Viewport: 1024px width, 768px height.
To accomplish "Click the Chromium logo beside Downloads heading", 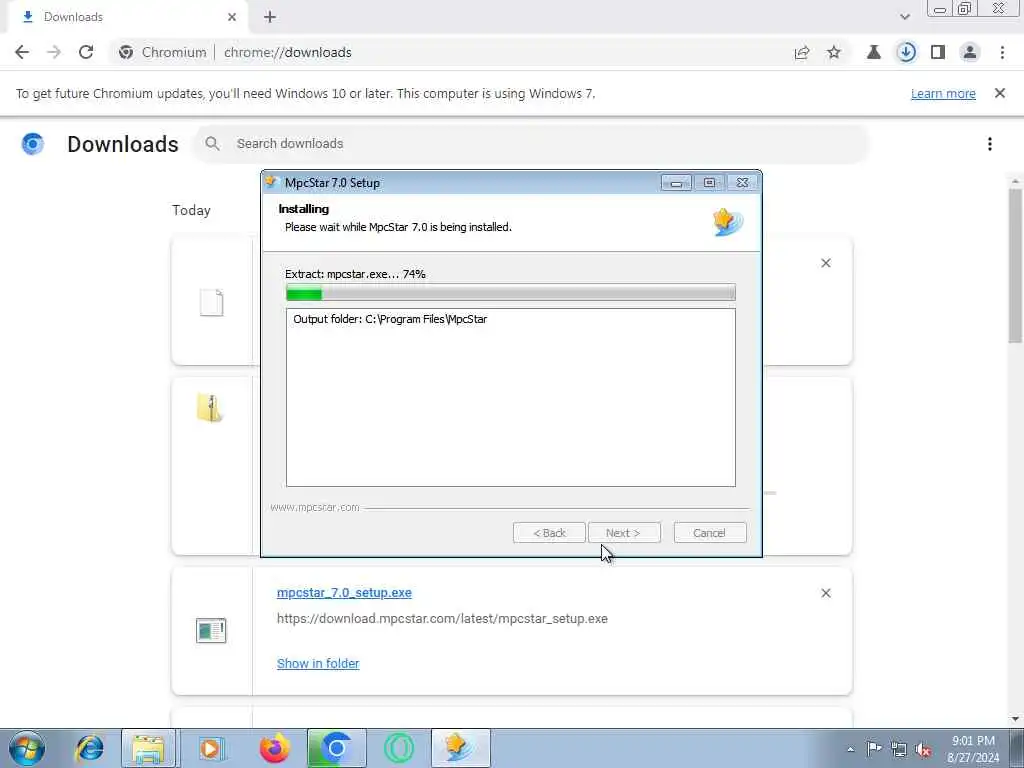I will coord(33,144).
